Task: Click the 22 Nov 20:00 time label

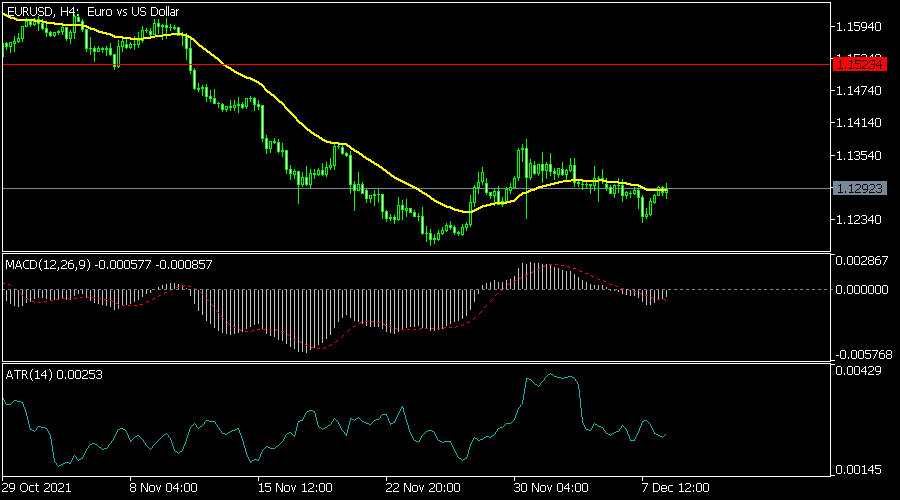Action: 423,488
